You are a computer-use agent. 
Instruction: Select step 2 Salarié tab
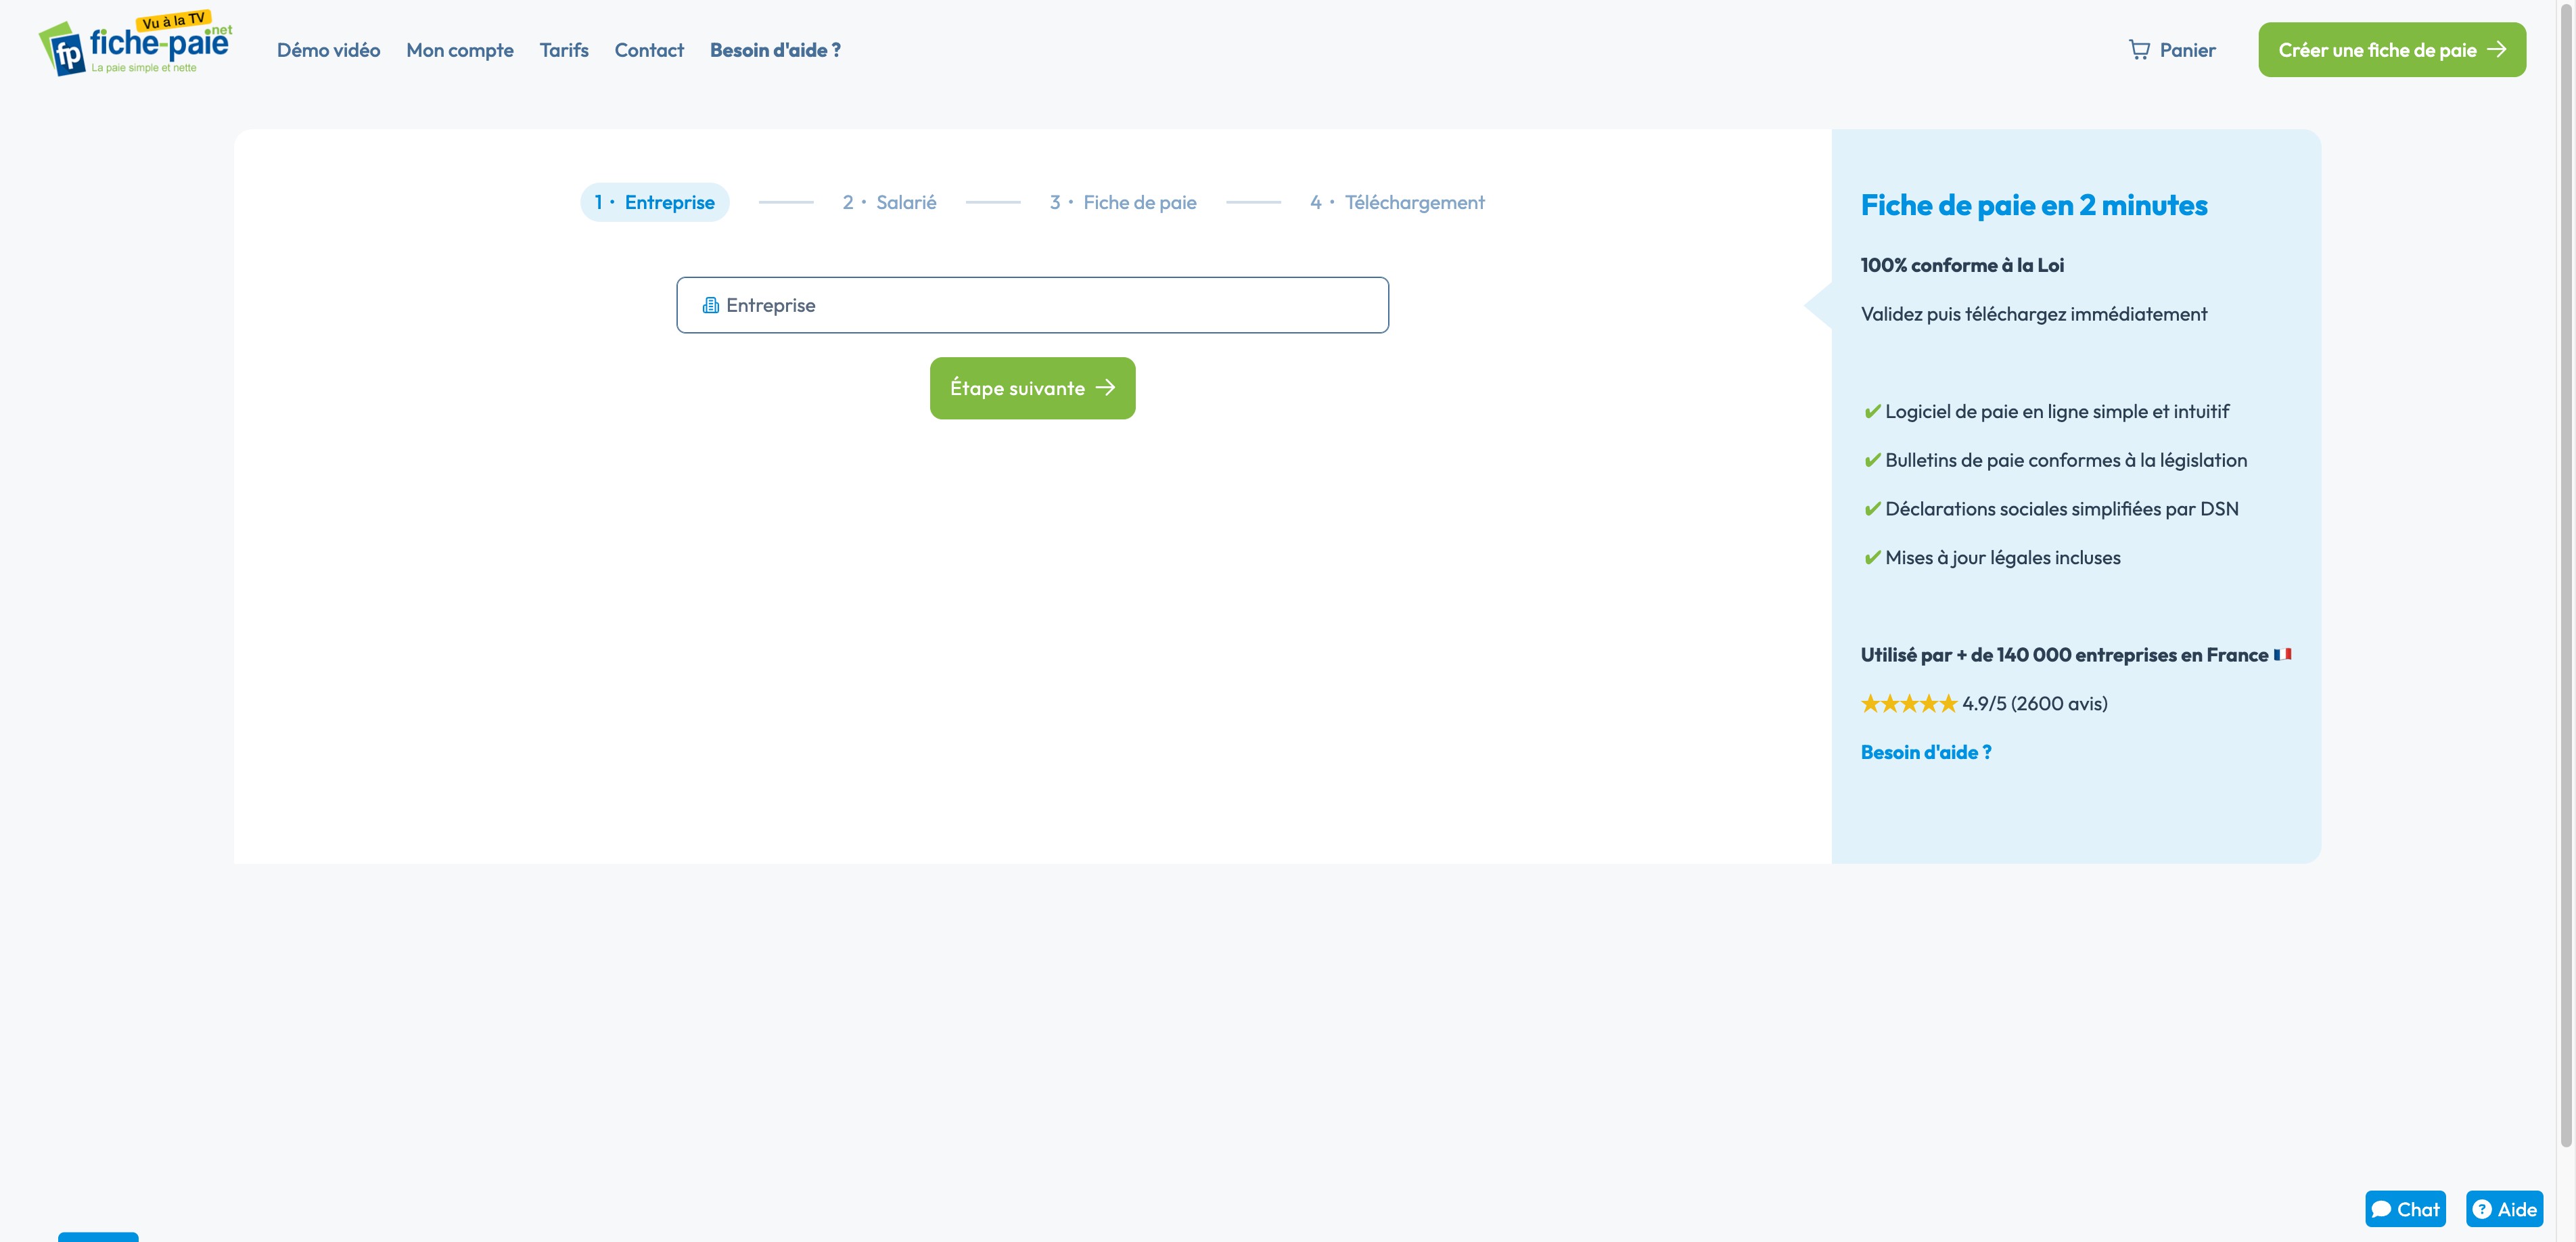click(889, 202)
